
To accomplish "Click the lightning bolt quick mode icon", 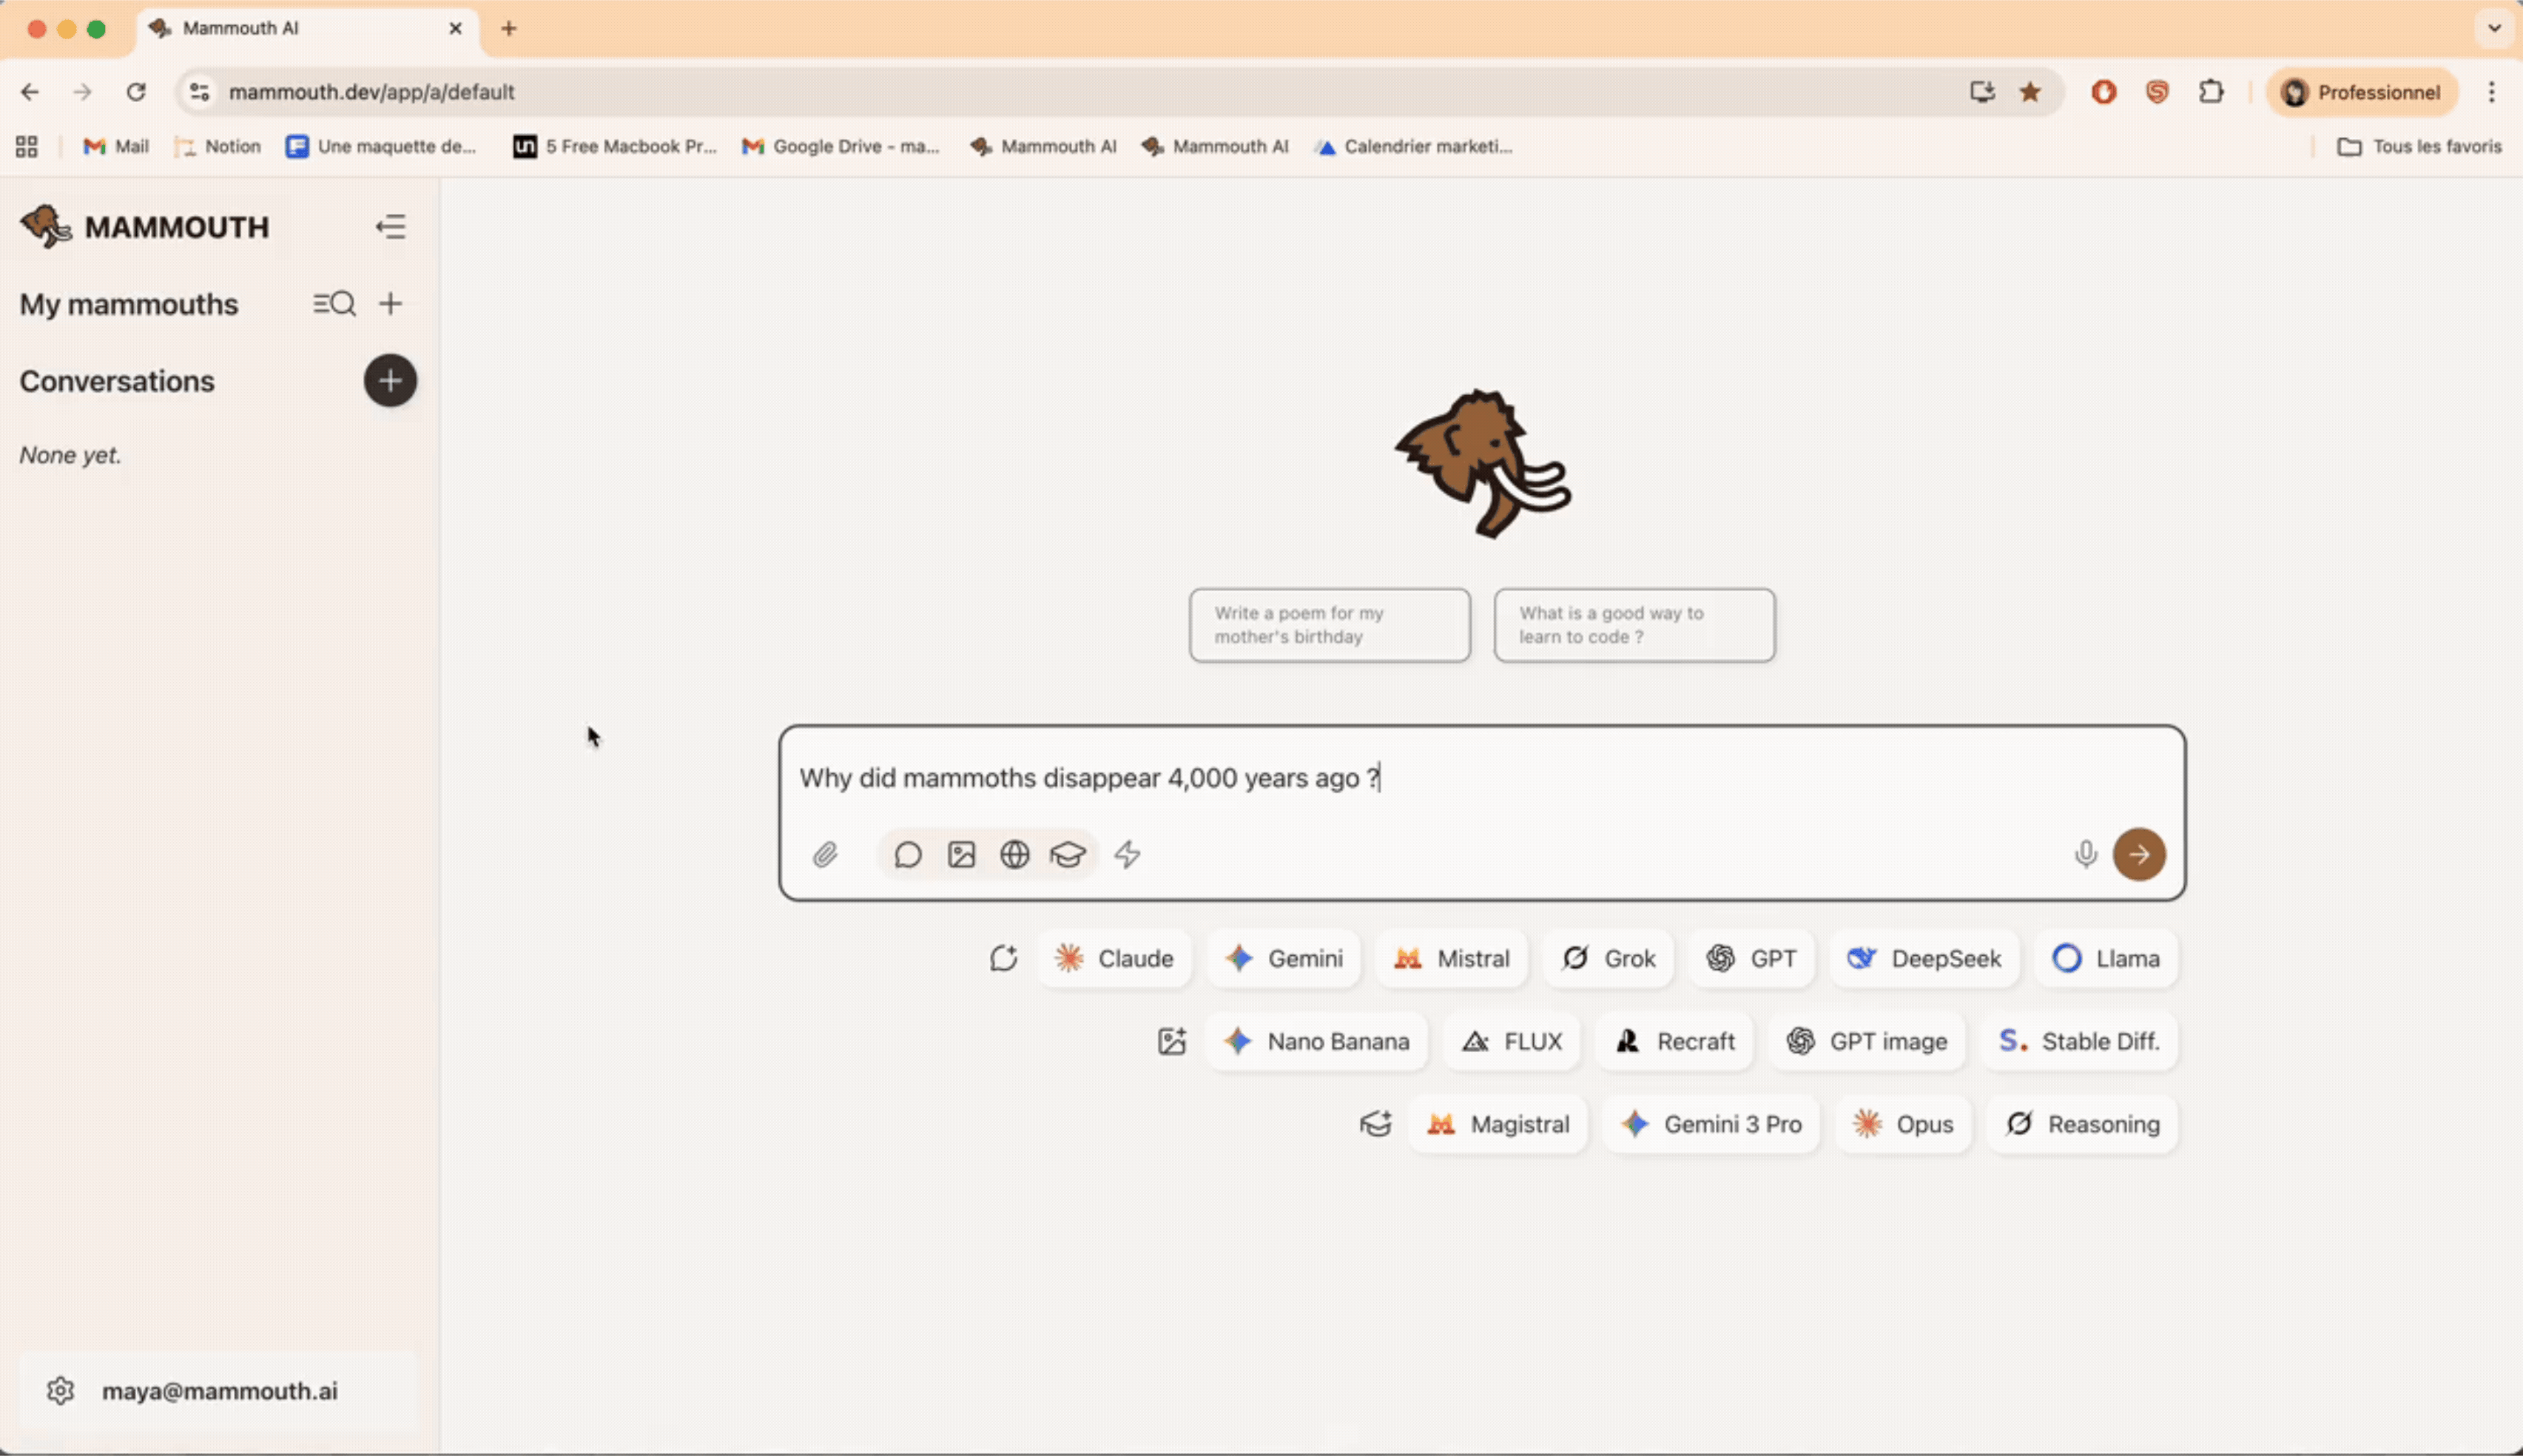I will tap(1126, 854).
